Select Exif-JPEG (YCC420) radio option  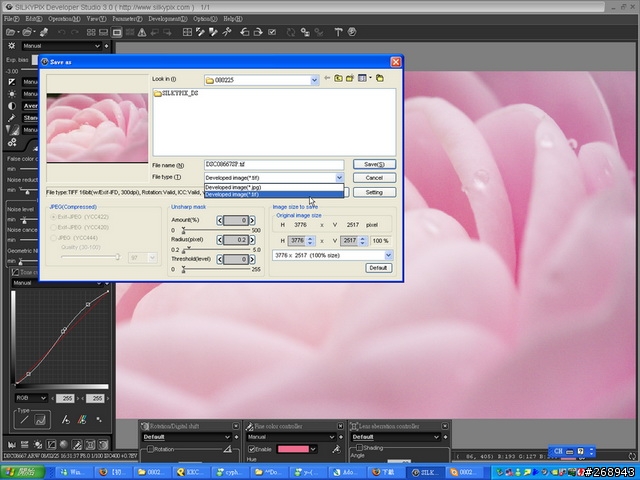53,227
